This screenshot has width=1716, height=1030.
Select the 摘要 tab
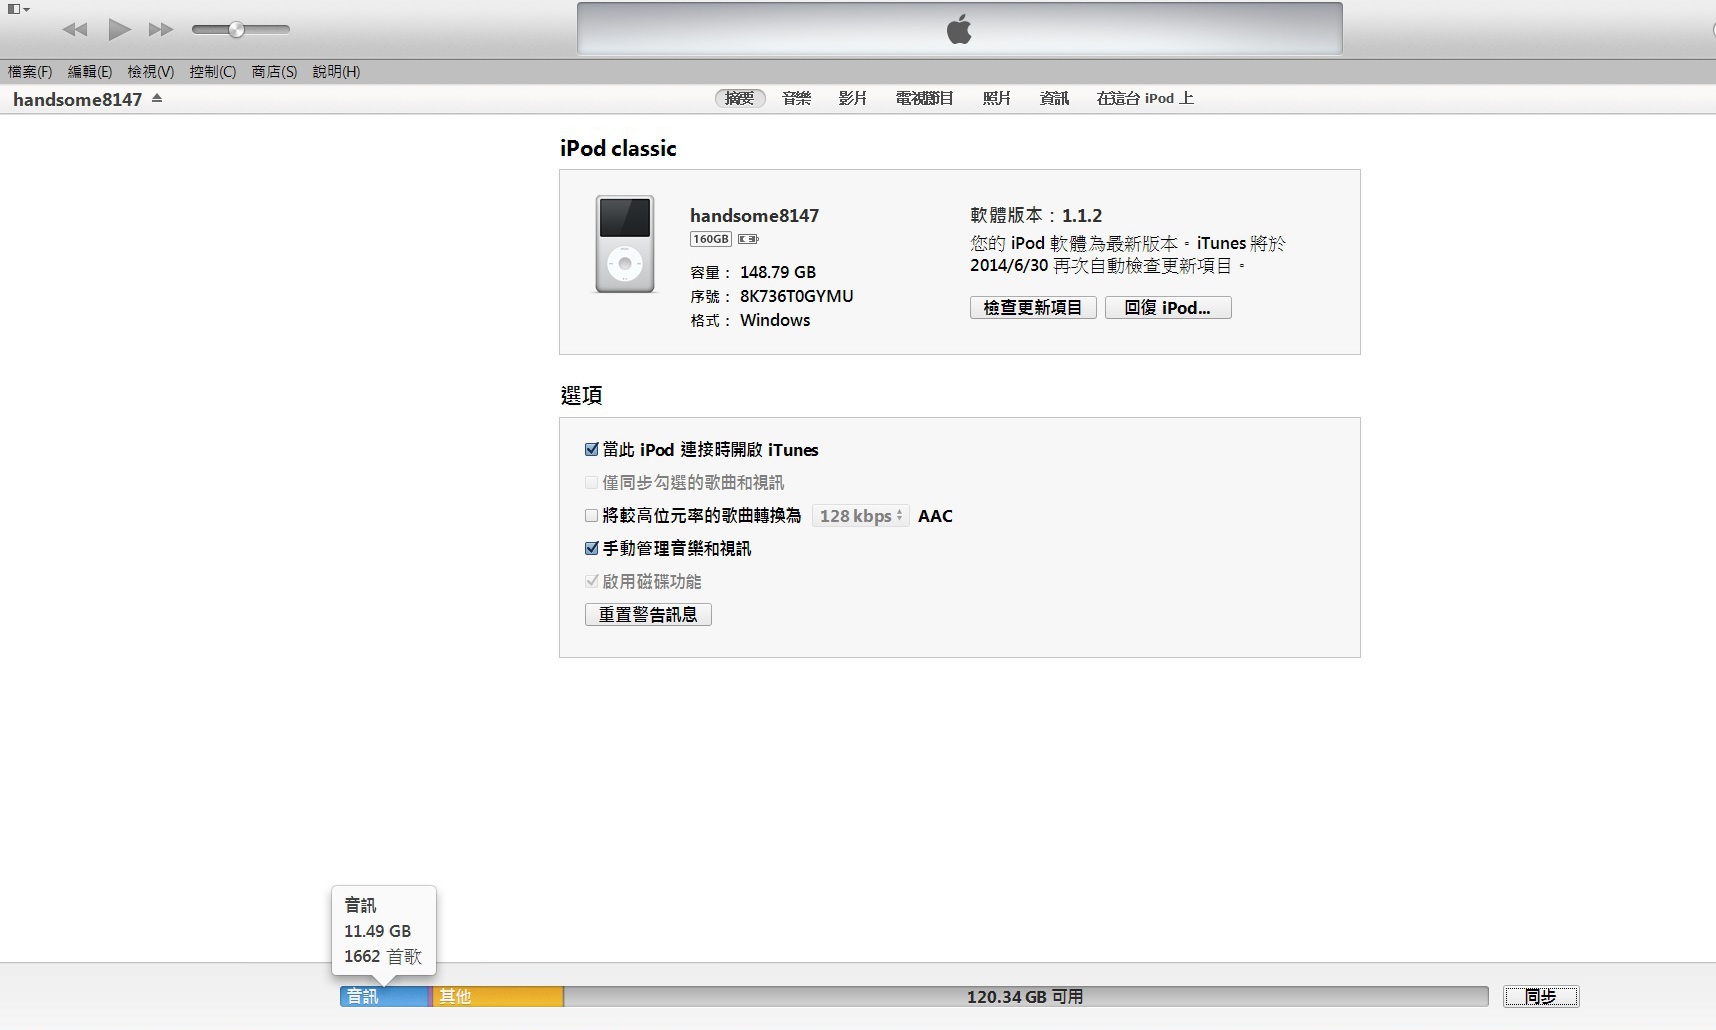coord(740,98)
